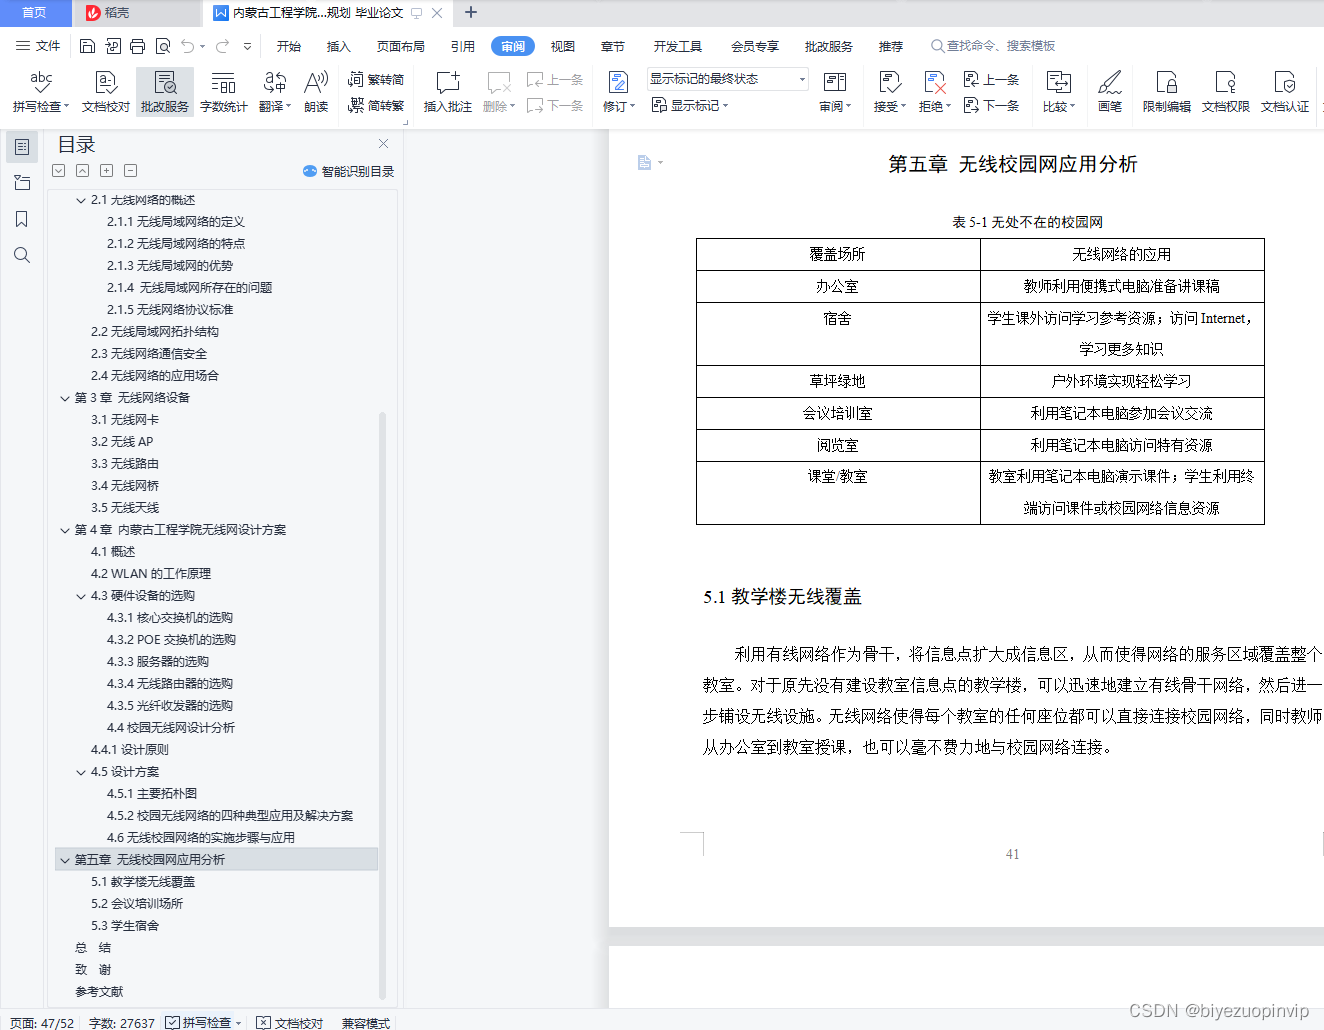Image resolution: width=1324 pixels, height=1030 pixels.
Task: Convert traditional to simplified Chinese (繁转简)
Action: click(376, 79)
